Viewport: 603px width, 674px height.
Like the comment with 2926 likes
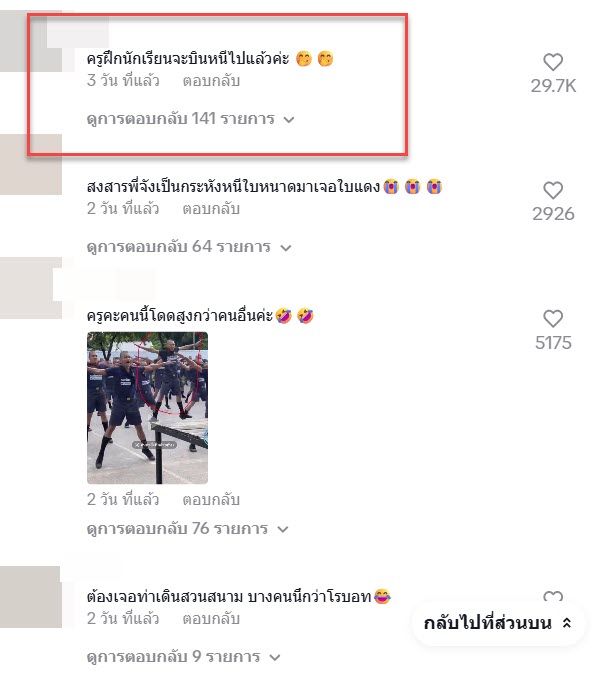(553, 190)
